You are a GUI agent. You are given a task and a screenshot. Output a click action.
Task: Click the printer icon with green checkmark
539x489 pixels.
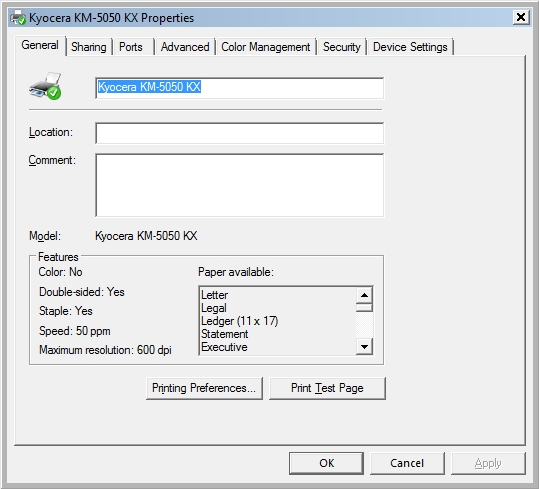click(x=45, y=86)
